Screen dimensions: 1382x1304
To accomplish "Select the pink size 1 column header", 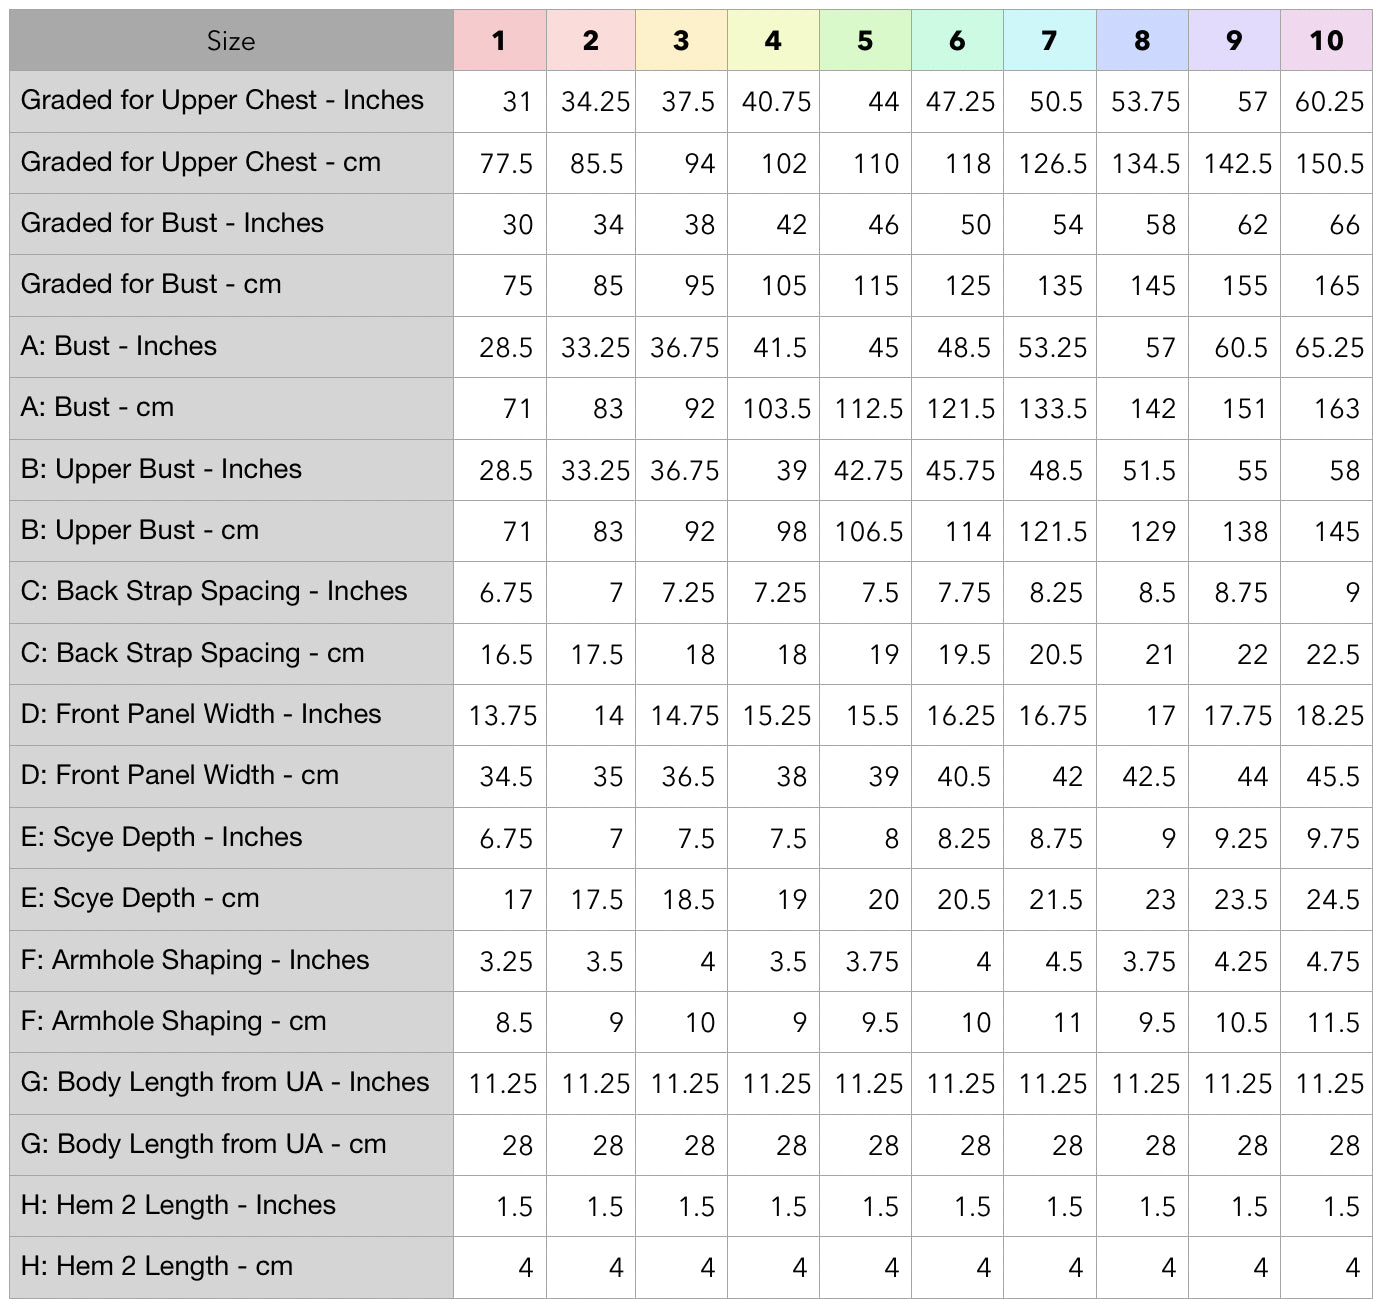I will tap(499, 41).
